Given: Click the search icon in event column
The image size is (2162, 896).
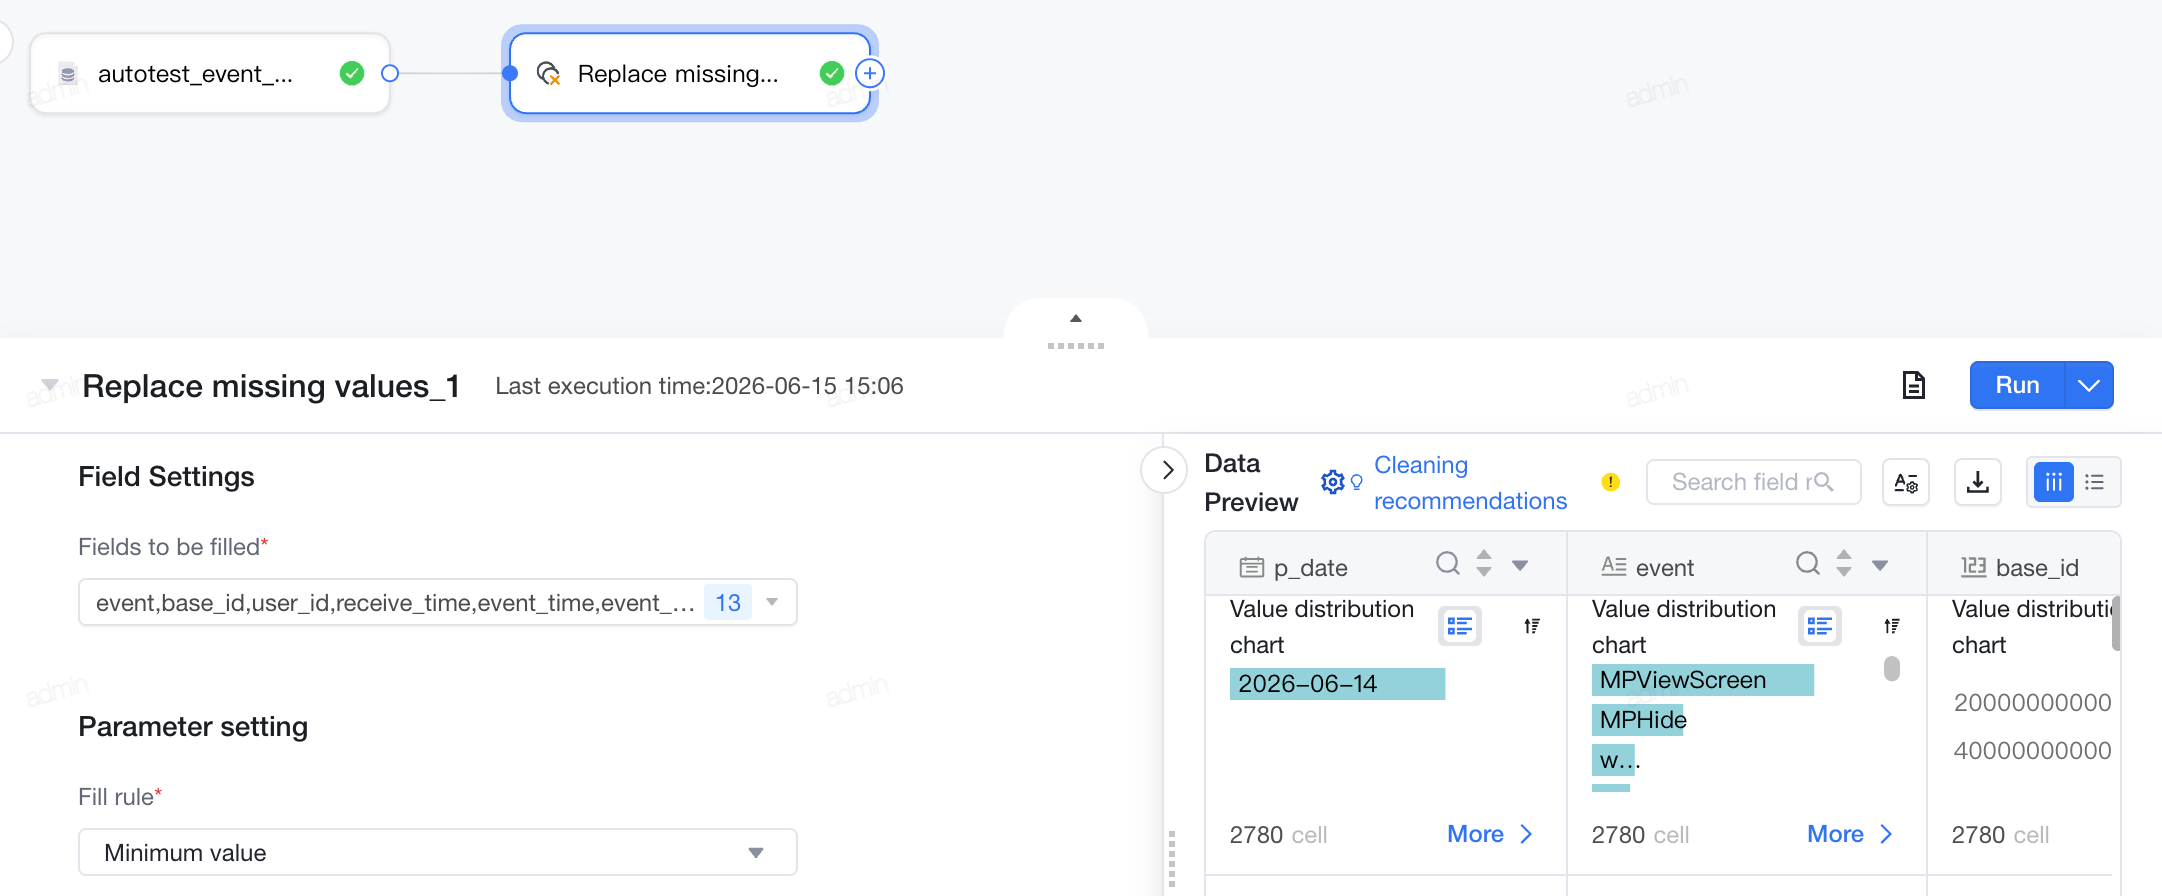Looking at the screenshot, I should coord(1807,564).
